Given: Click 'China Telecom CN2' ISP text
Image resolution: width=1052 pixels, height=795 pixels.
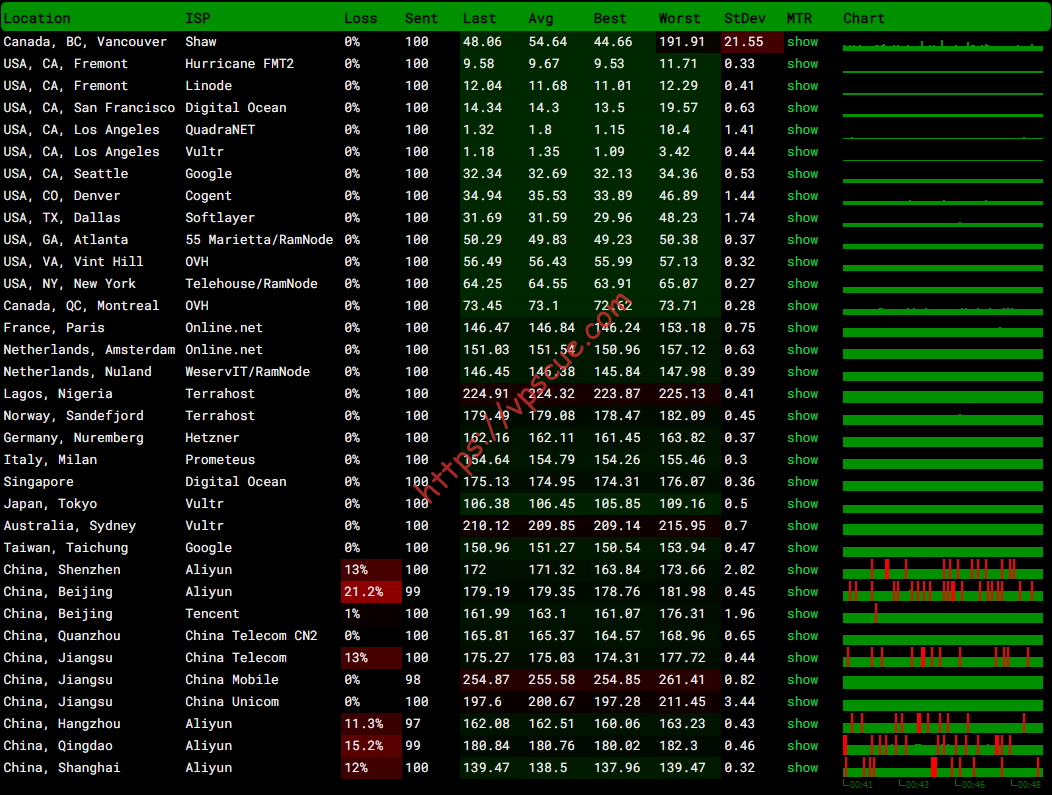Looking at the screenshot, I should tap(251, 636).
